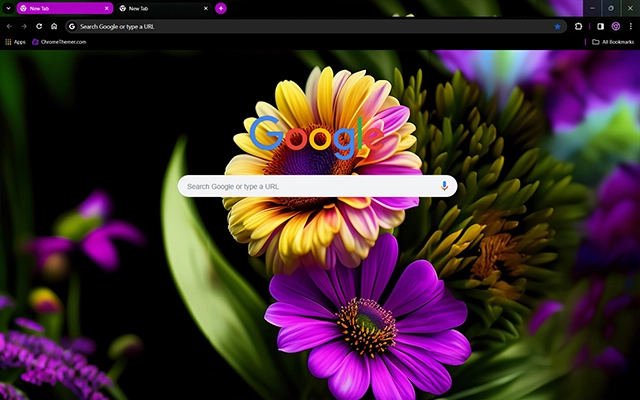
Task: Click the Google logo
Action: point(317,137)
